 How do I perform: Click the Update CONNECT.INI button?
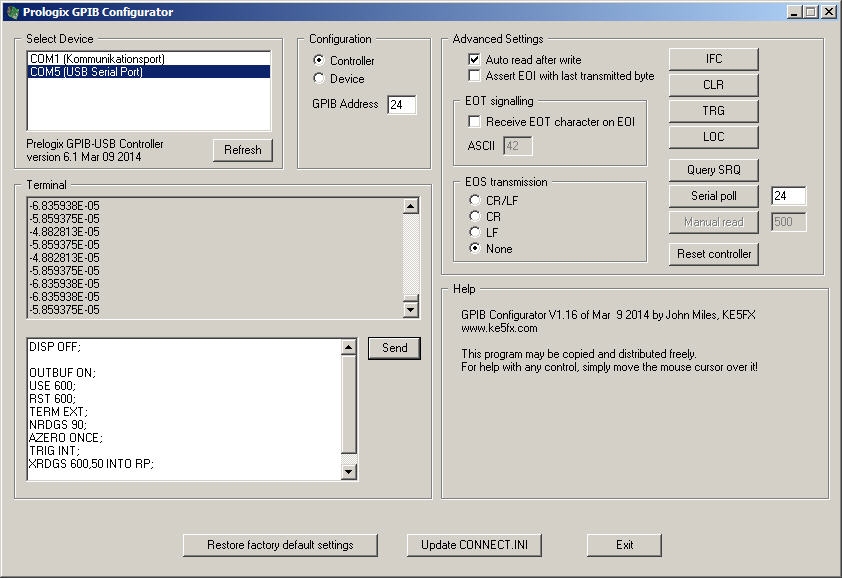point(481,545)
